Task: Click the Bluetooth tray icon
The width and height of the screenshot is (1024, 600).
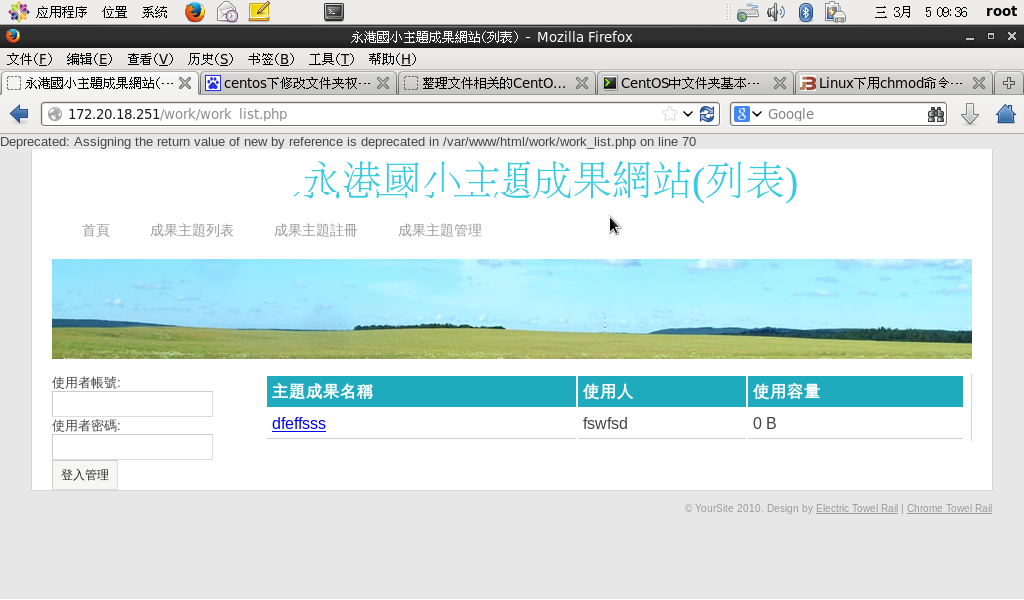Action: (805, 12)
